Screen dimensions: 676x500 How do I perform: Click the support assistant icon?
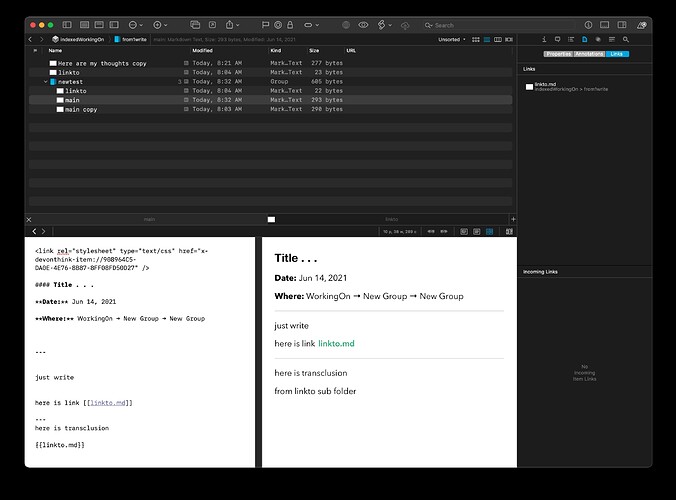pos(642,25)
